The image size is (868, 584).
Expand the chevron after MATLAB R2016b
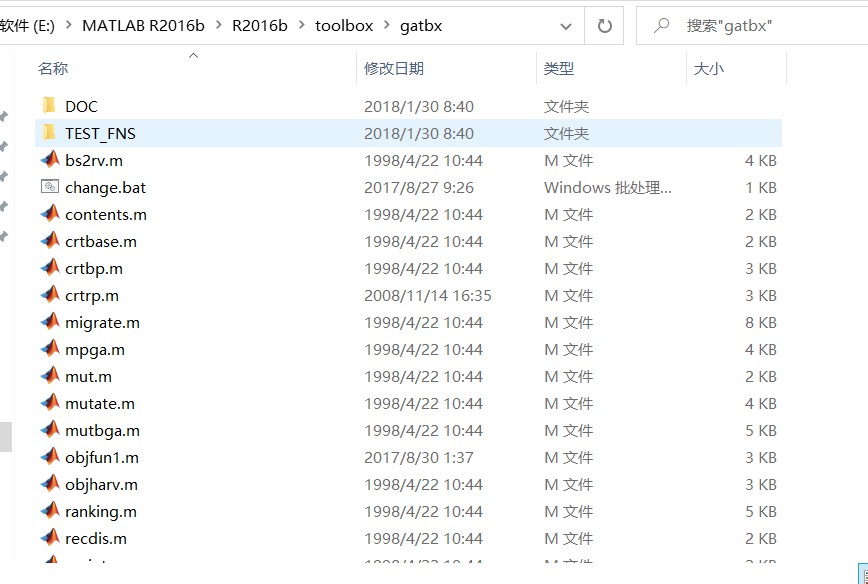218,25
